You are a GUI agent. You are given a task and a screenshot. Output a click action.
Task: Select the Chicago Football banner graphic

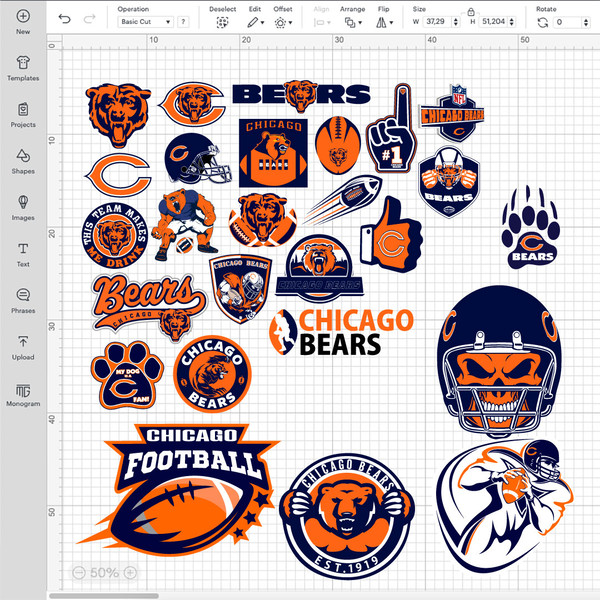click(179, 490)
